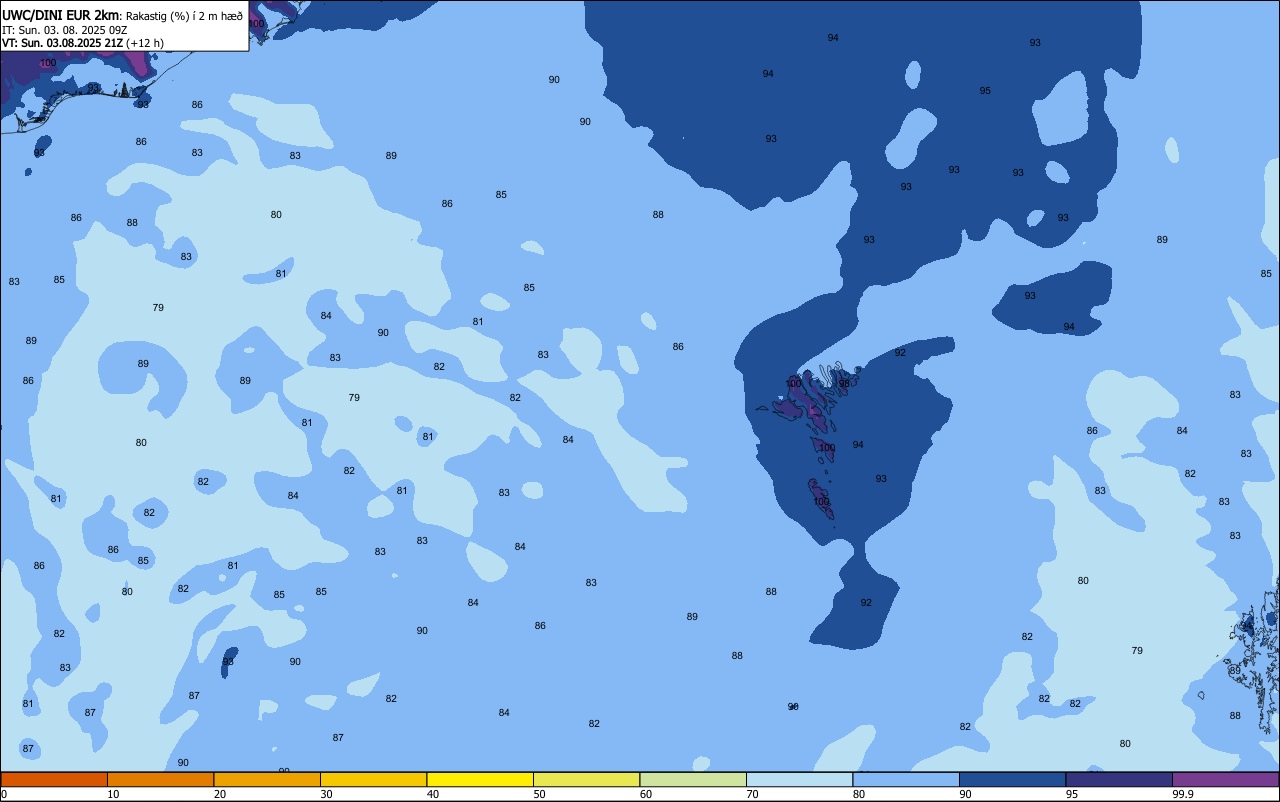Click the '60' legend scale label
This screenshot has width=1280, height=802.
646,794
